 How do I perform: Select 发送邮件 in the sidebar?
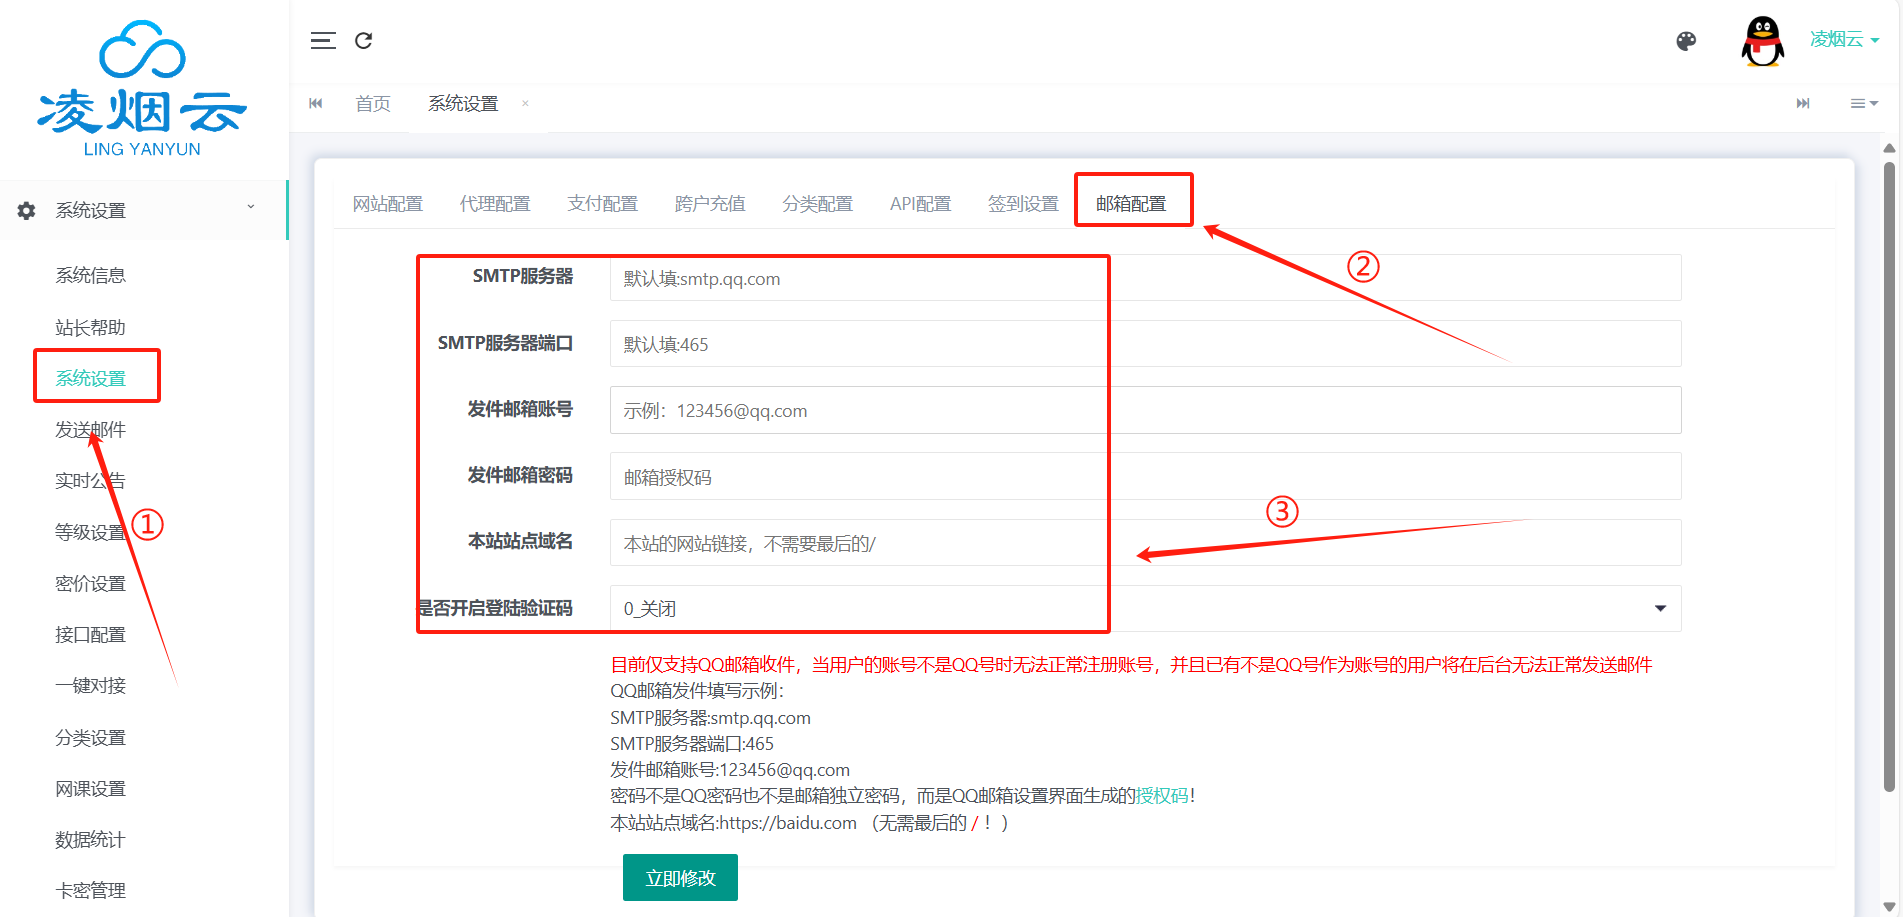pos(90,430)
